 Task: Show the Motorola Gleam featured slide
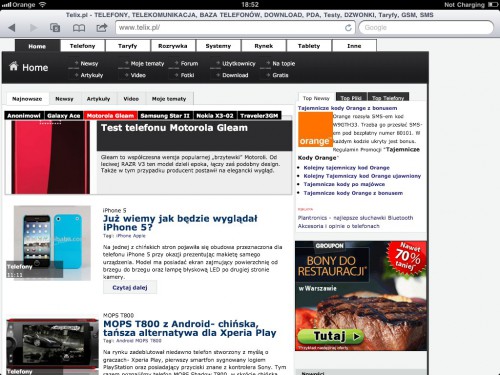[x=110, y=116]
